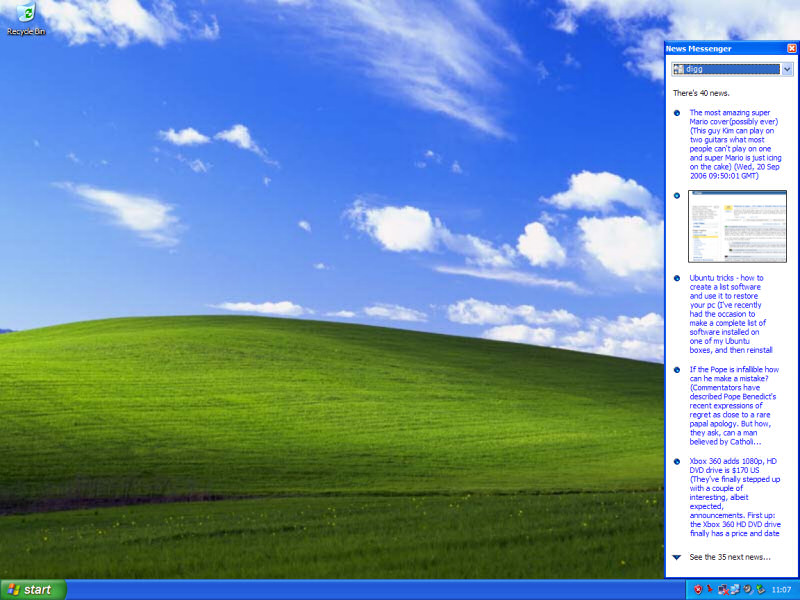Image resolution: width=800 pixels, height=600 pixels.
Task: Select the digg feed combo box
Action: pyautogui.click(x=726, y=70)
